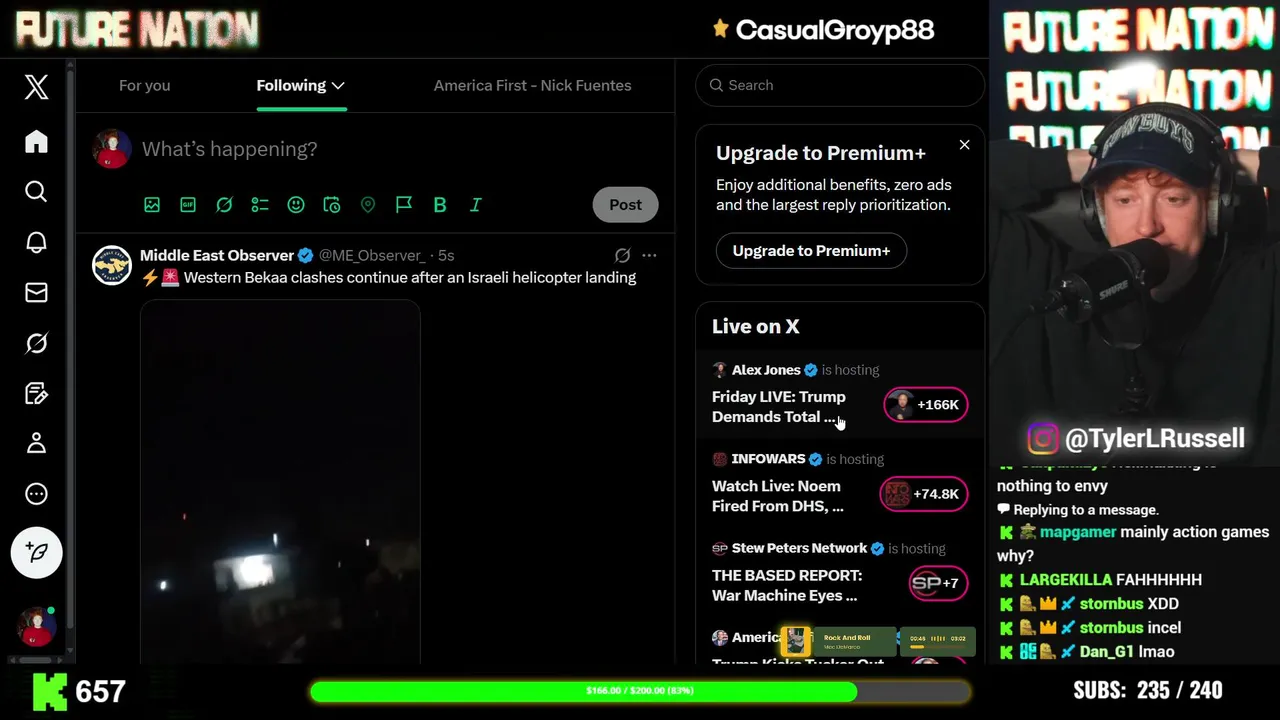Expand the Following feed dropdown chevron
Screen dimensions: 1280x720
[x=338, y=86]
